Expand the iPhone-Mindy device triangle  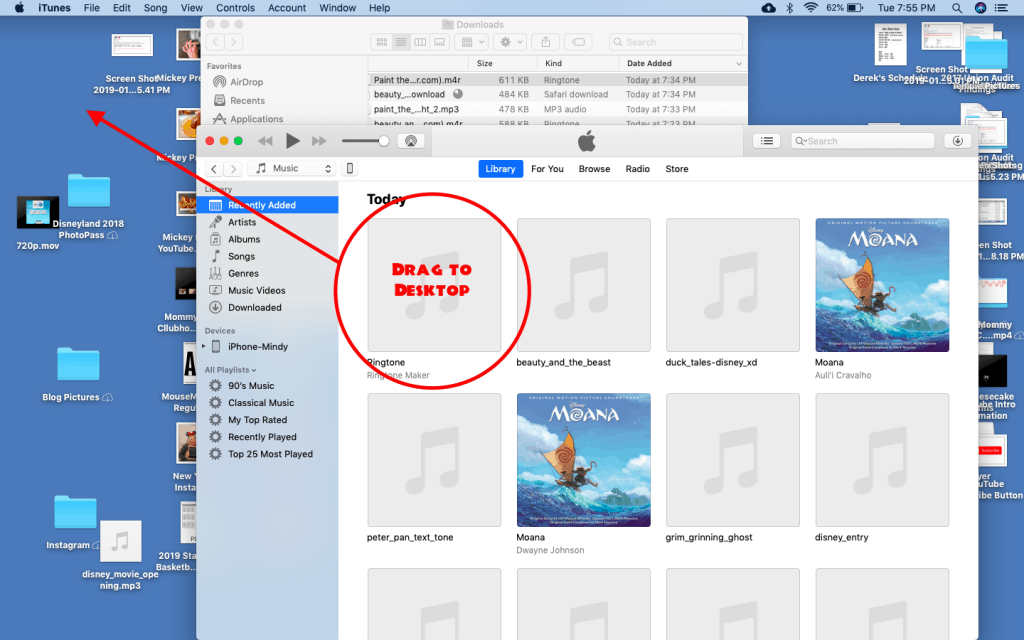[x=204, y=346]
